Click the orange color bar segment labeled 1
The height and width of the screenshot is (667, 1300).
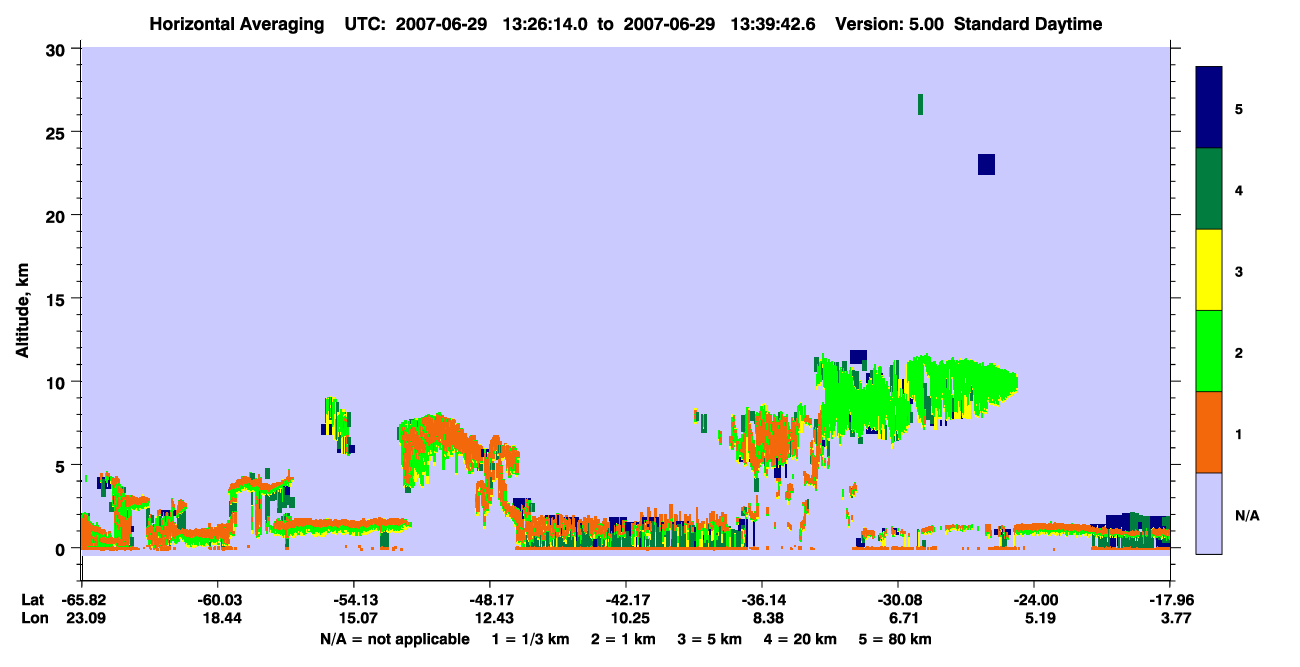pos(1209,432)
